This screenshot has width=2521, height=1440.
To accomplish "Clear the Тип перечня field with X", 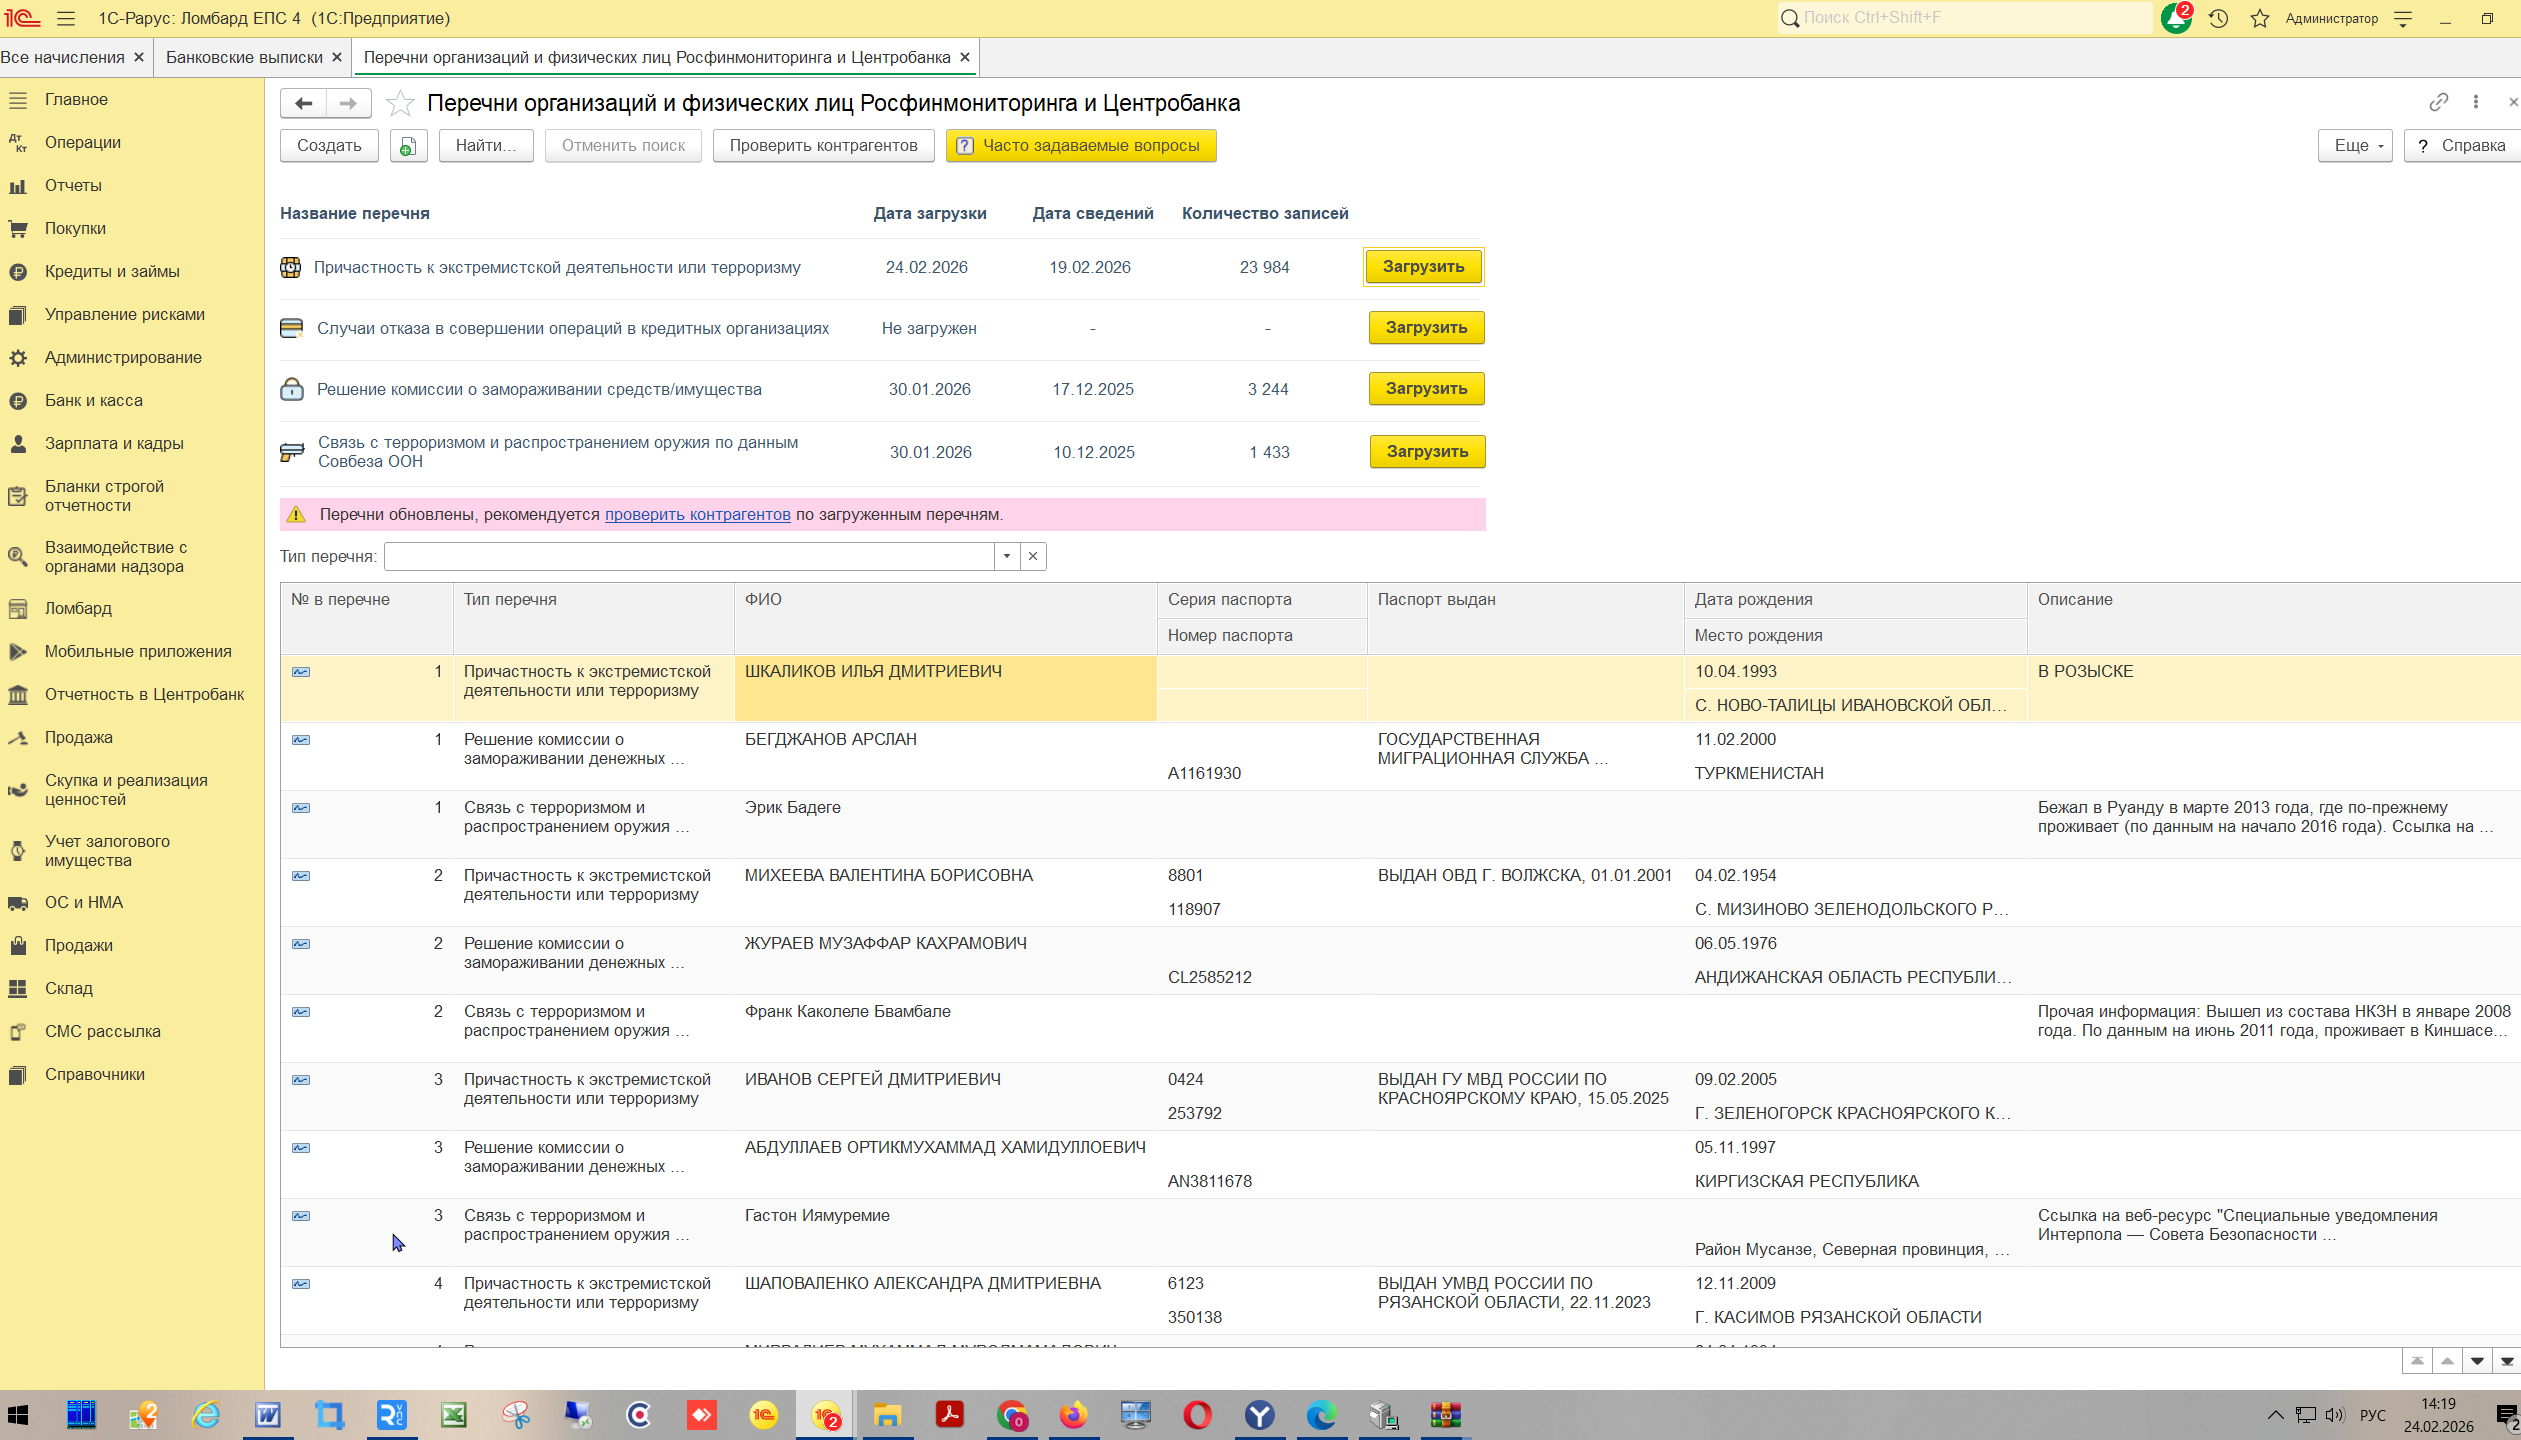I will [1033, 556].
